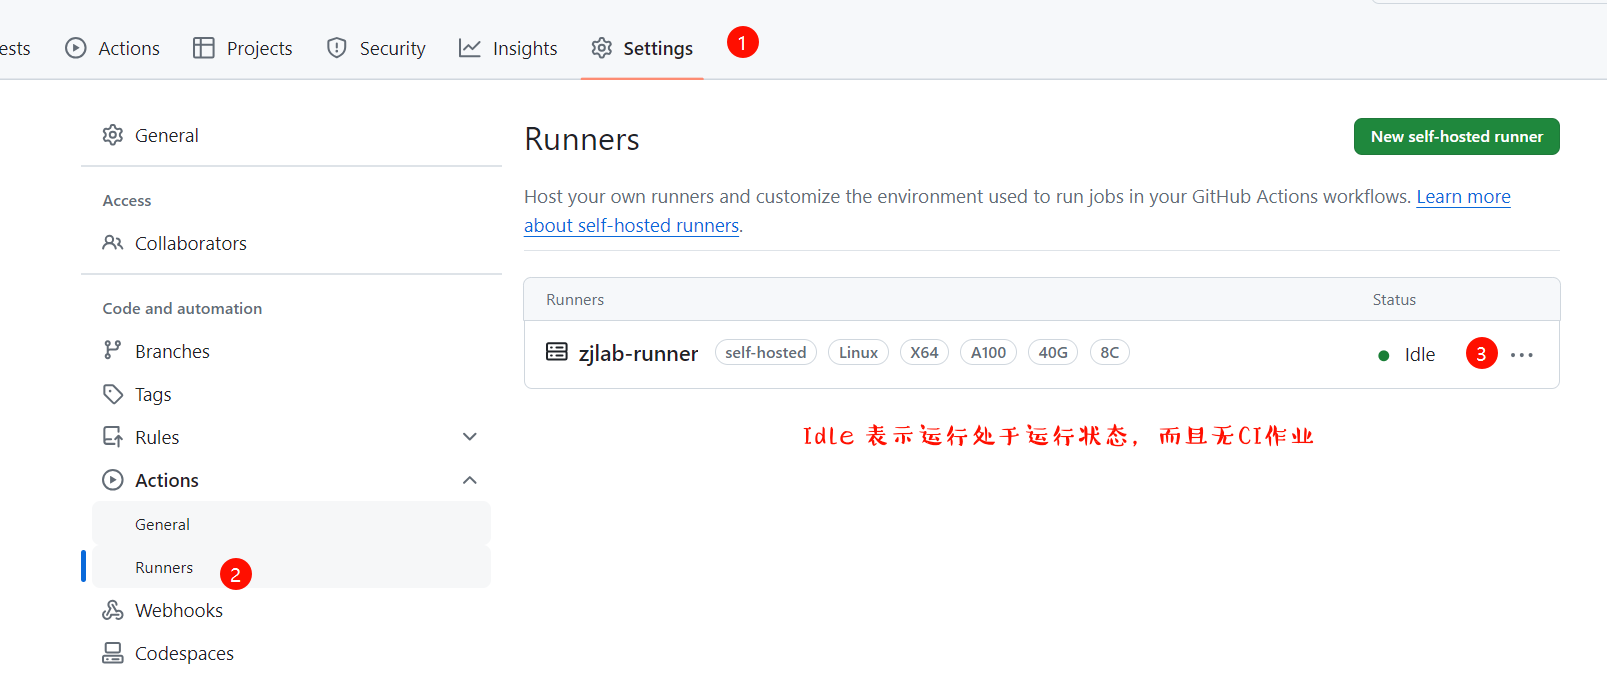The image size is (1607, 673).
Task: Click the Status column header
Action: (x=1394, y=299)
